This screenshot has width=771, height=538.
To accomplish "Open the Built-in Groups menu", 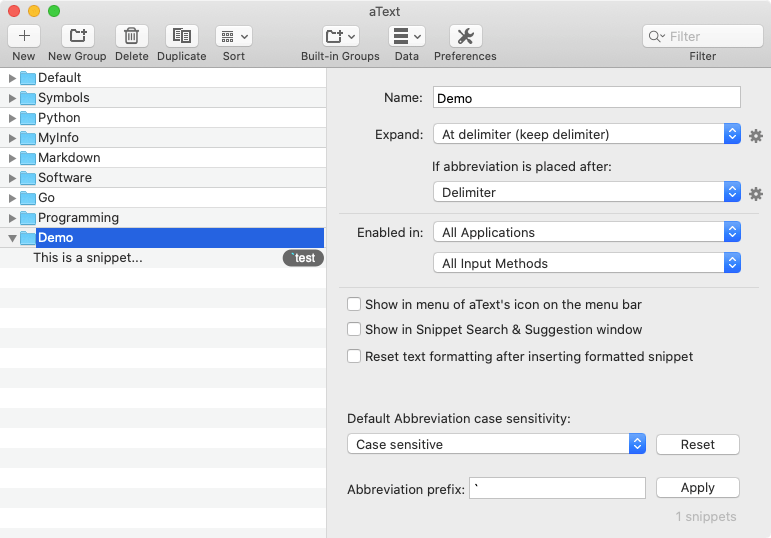I will (x=340, y=36).
